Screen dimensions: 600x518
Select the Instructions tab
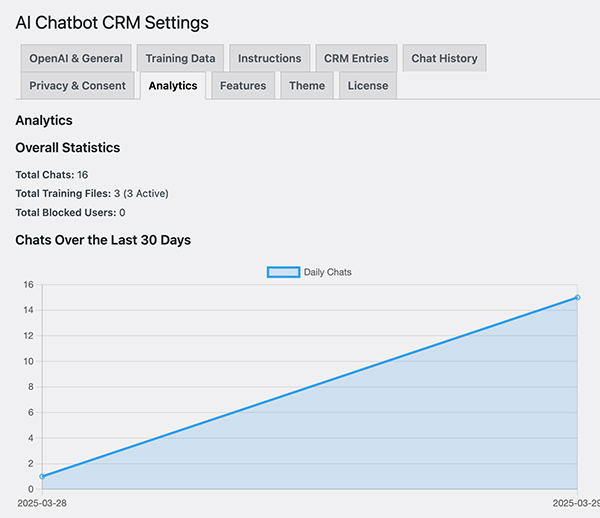(x=269, y=58)
